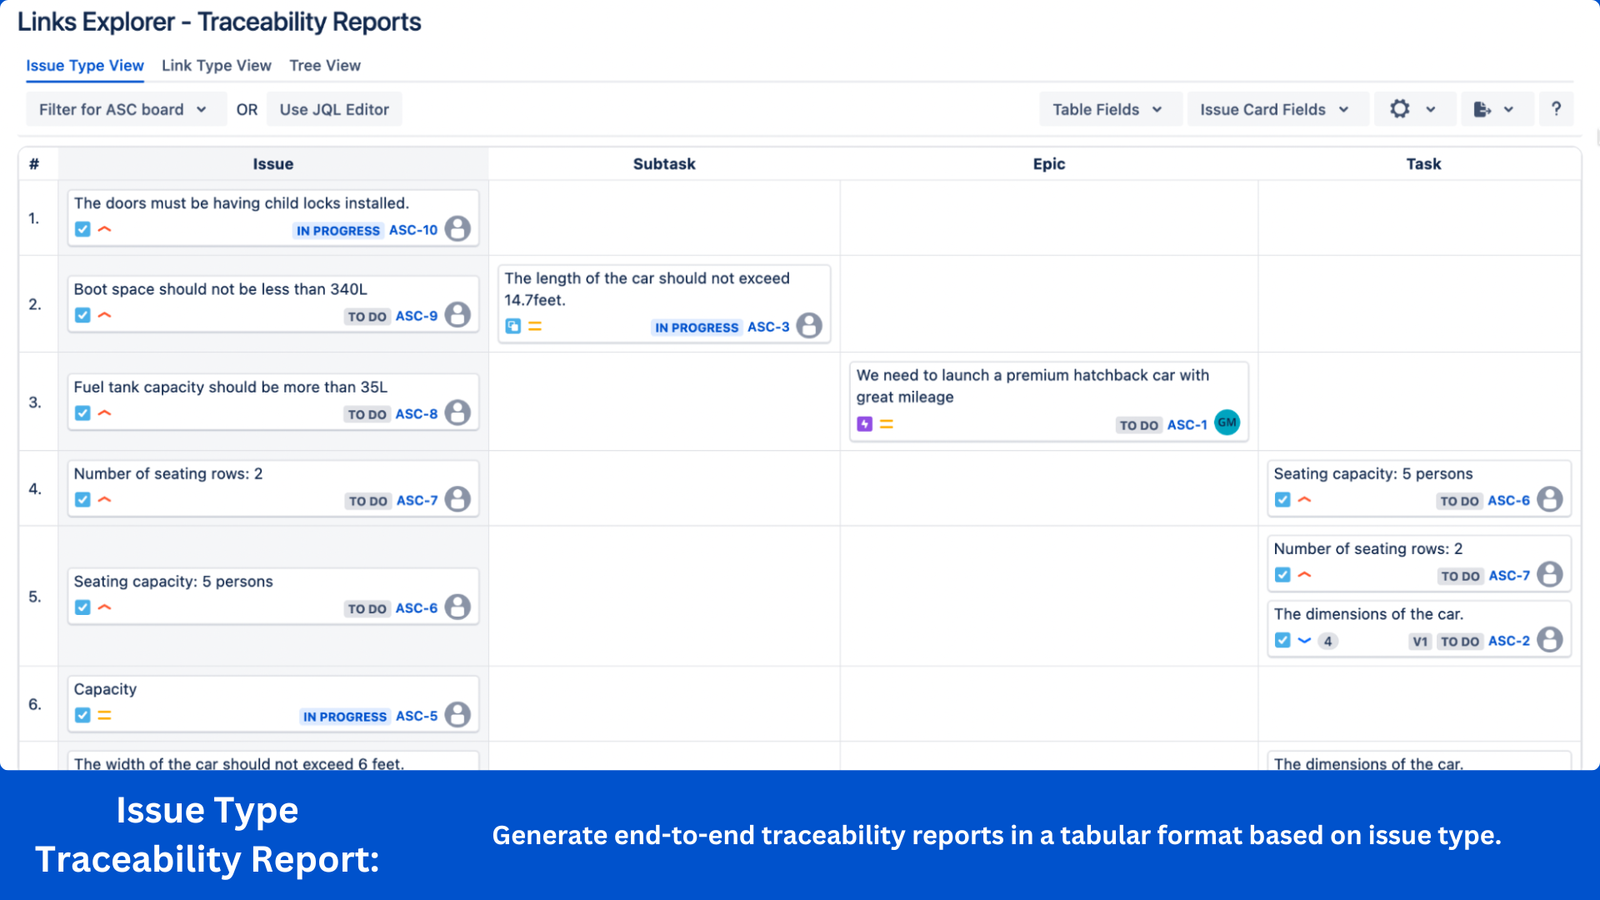Click the task type icon on the Capacity card

[x=83, y=716]
